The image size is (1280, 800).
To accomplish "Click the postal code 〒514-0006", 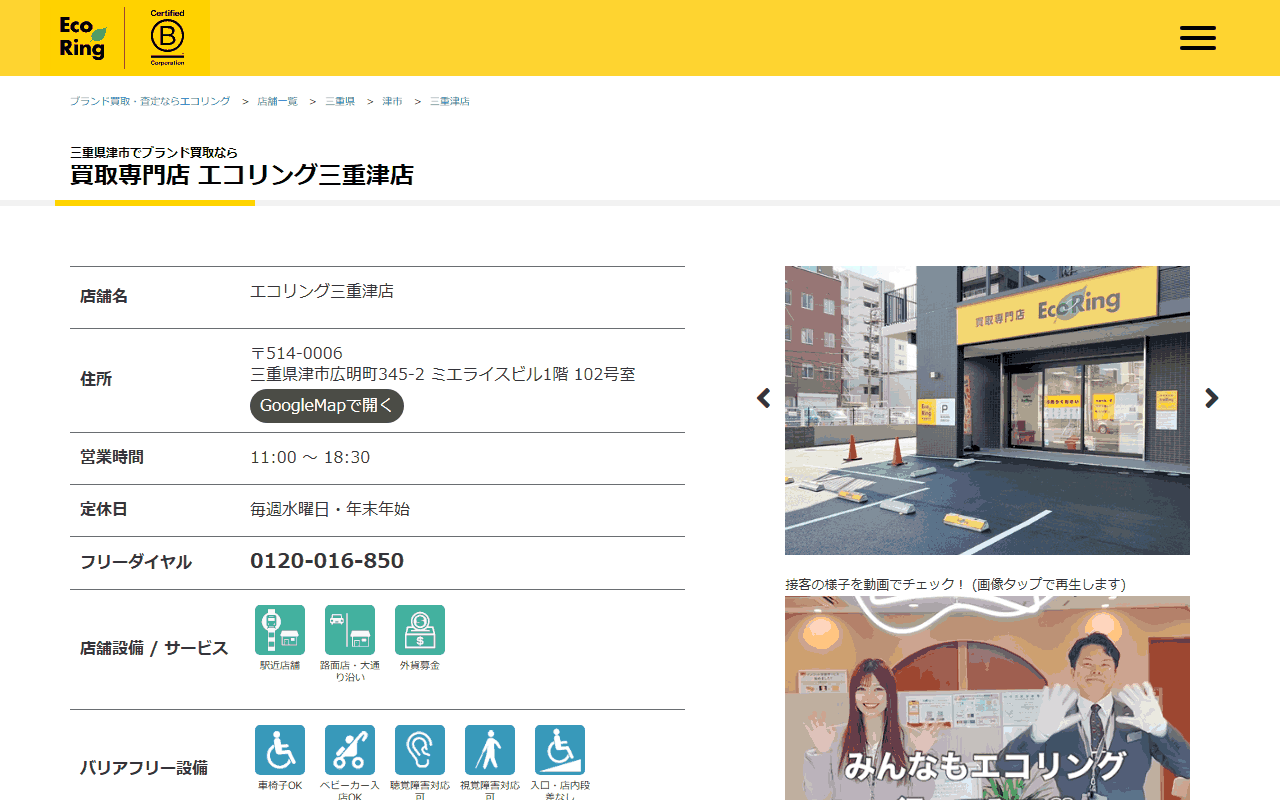I will point(296,353).
